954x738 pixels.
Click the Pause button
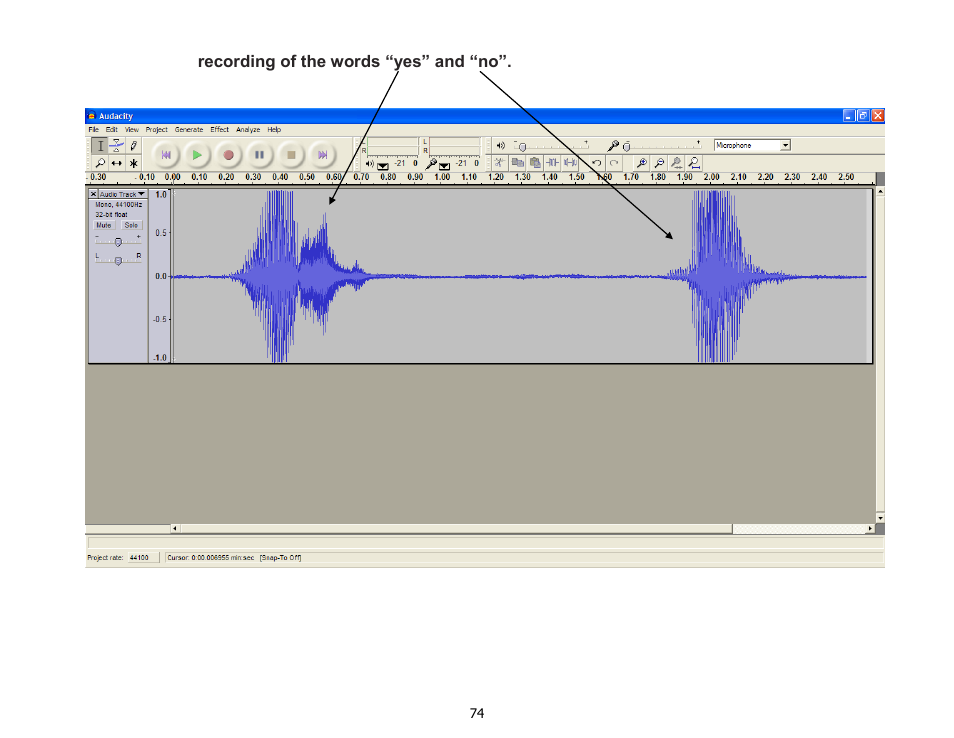click(260, 155)
